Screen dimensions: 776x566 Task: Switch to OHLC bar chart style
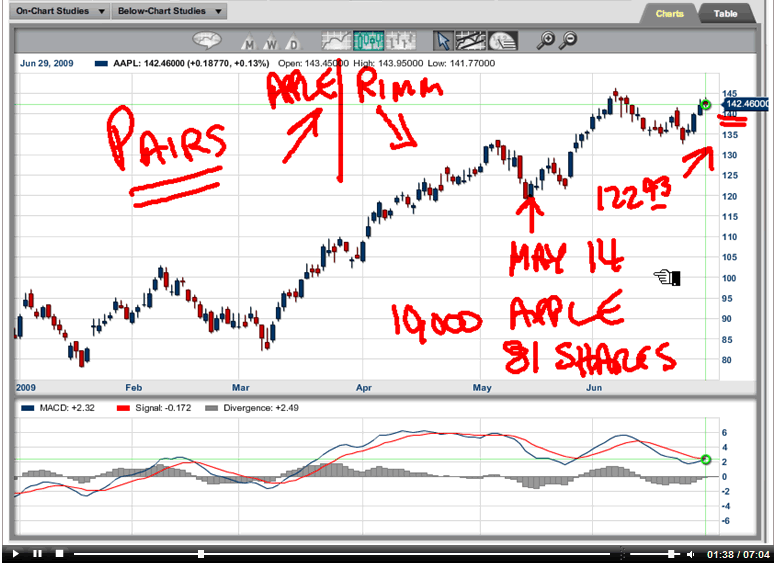[x=400, y=41]
